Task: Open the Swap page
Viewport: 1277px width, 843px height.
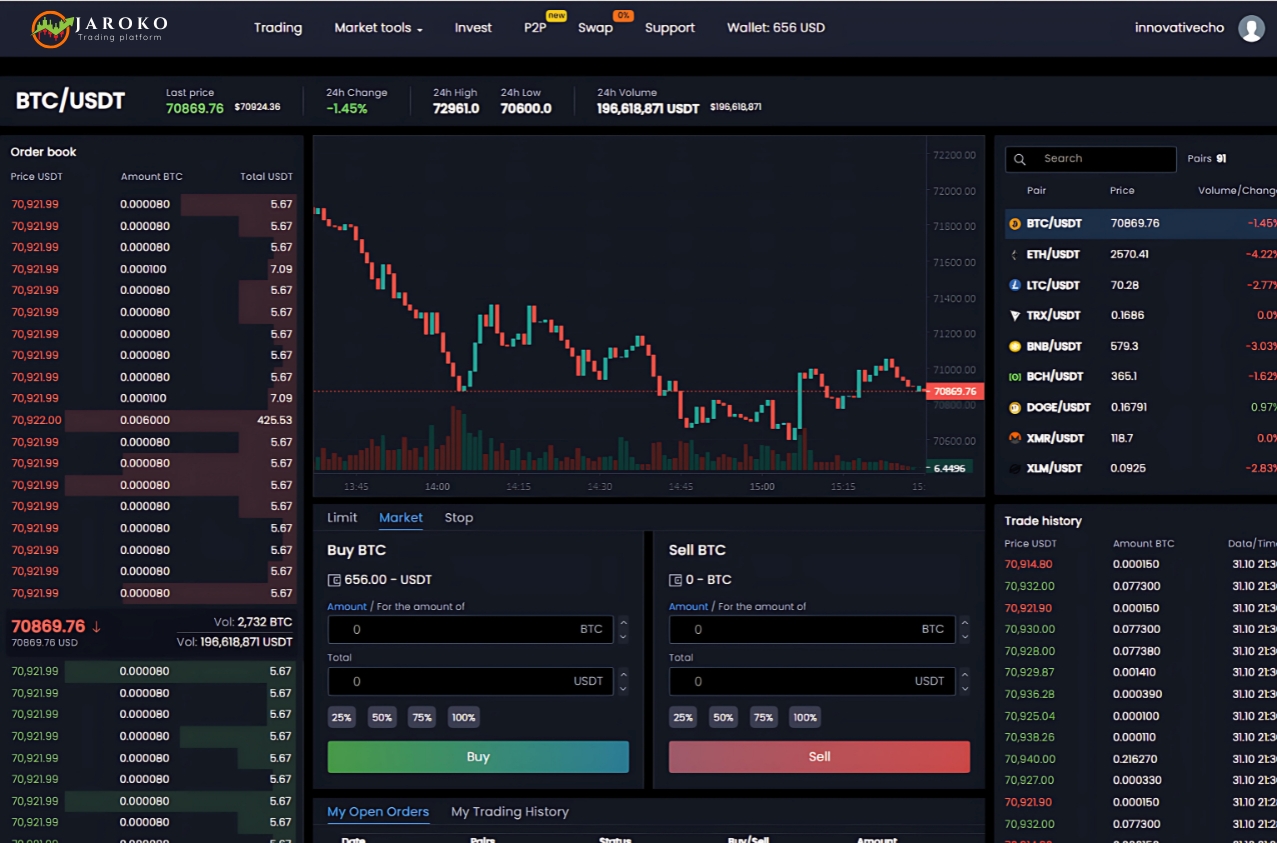Action: (x=595, y=28)
